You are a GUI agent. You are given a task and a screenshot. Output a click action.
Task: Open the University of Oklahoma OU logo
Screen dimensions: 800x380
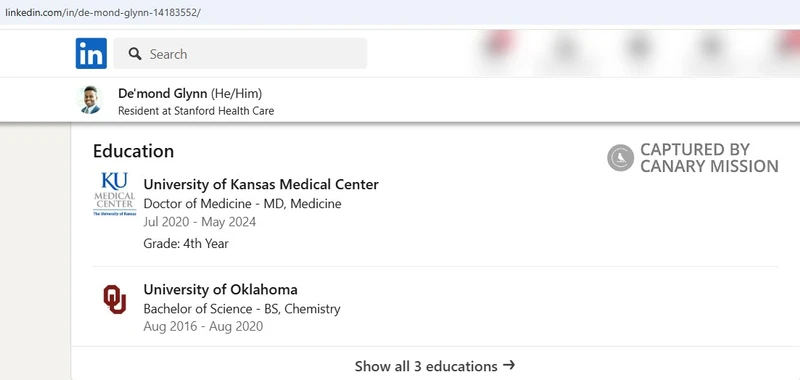pos(115,299)
